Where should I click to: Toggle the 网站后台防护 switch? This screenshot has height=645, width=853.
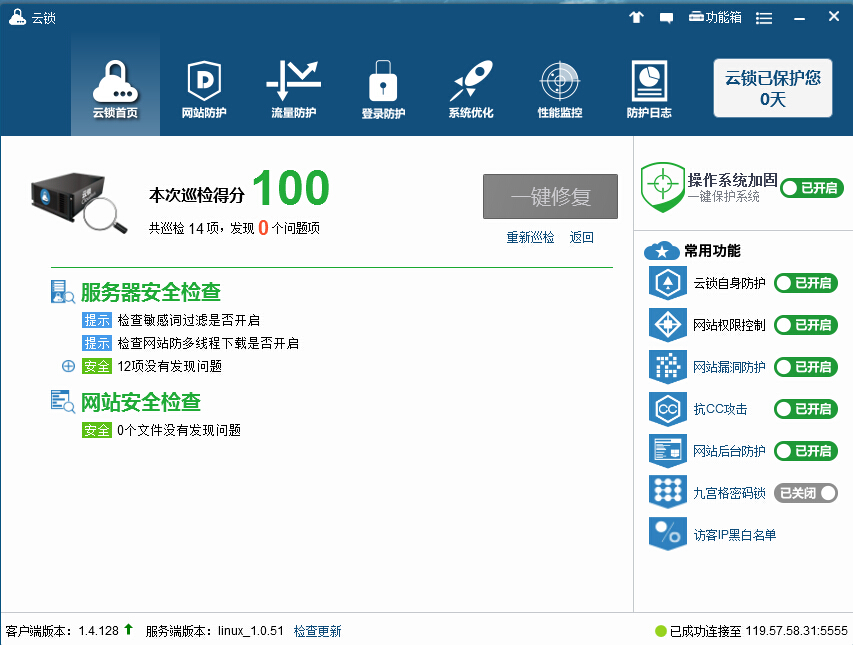806,451
